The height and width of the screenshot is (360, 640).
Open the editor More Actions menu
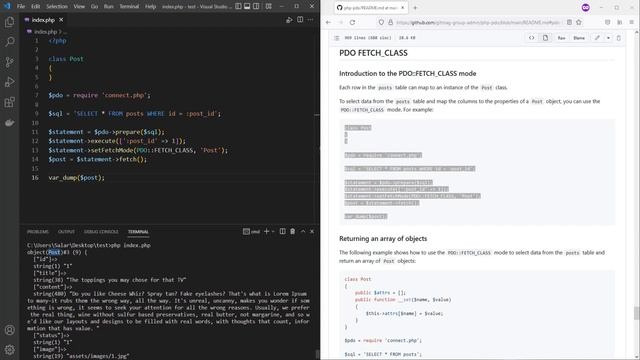point(311,20)
